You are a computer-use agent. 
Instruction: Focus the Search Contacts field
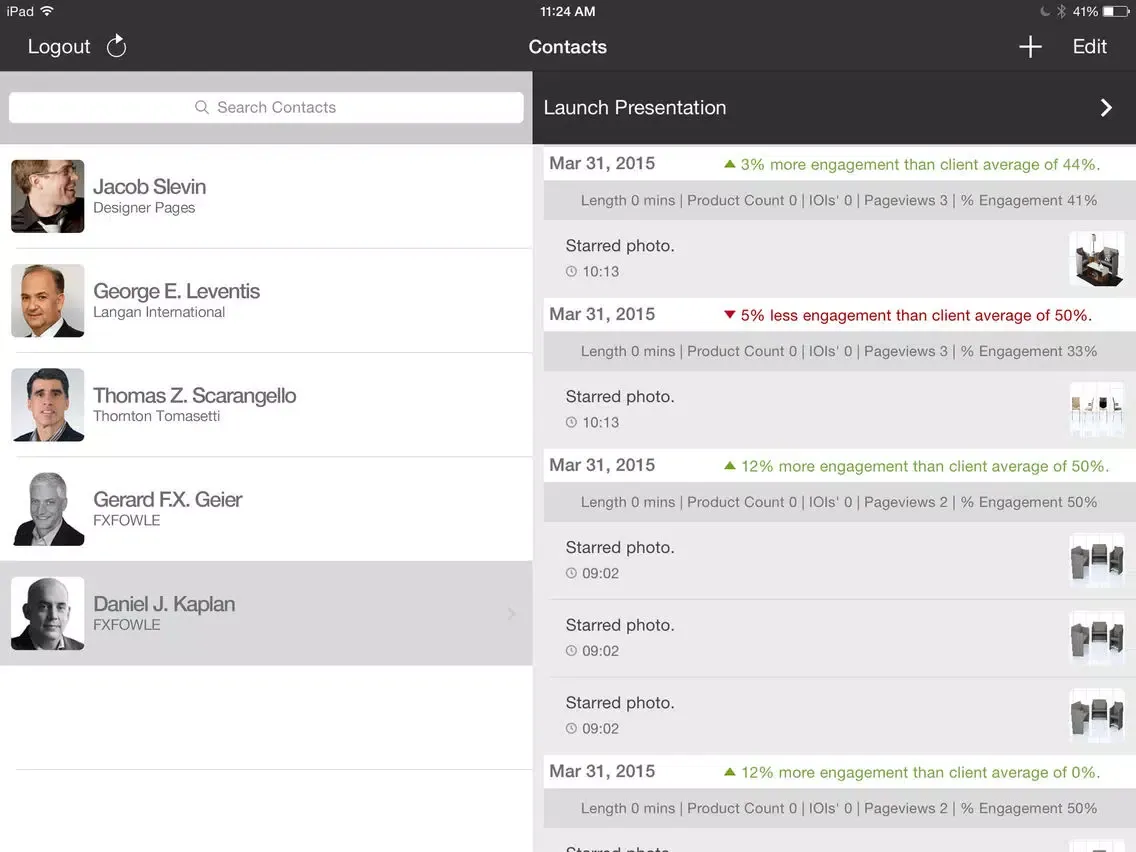(266, 107)
